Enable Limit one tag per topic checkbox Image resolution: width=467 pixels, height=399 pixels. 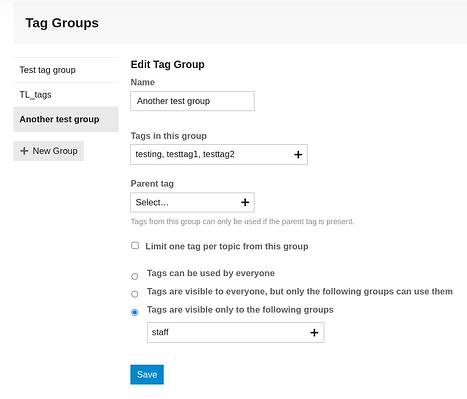click(135, 246)
